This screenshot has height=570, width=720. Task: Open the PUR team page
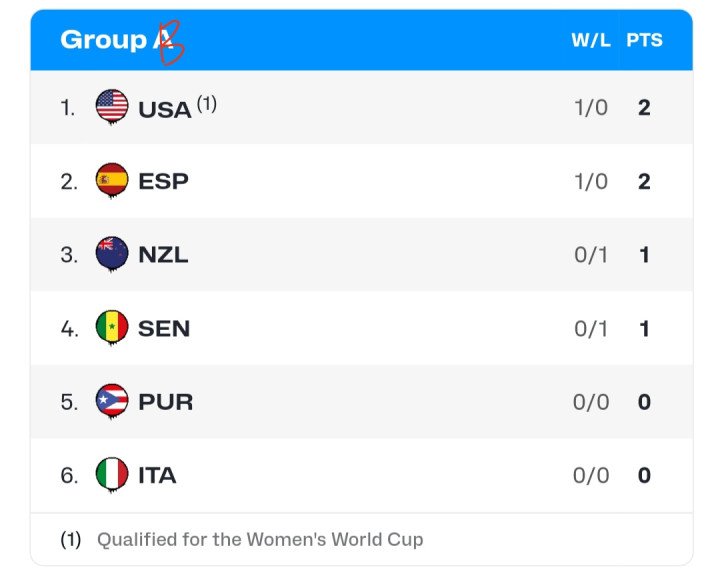(166, 402)
